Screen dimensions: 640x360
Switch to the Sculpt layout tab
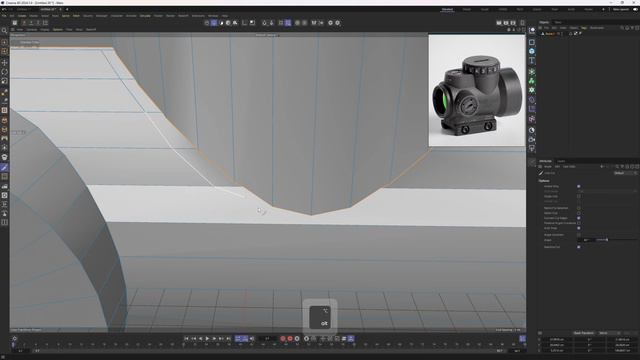click(x=484, y=9)
